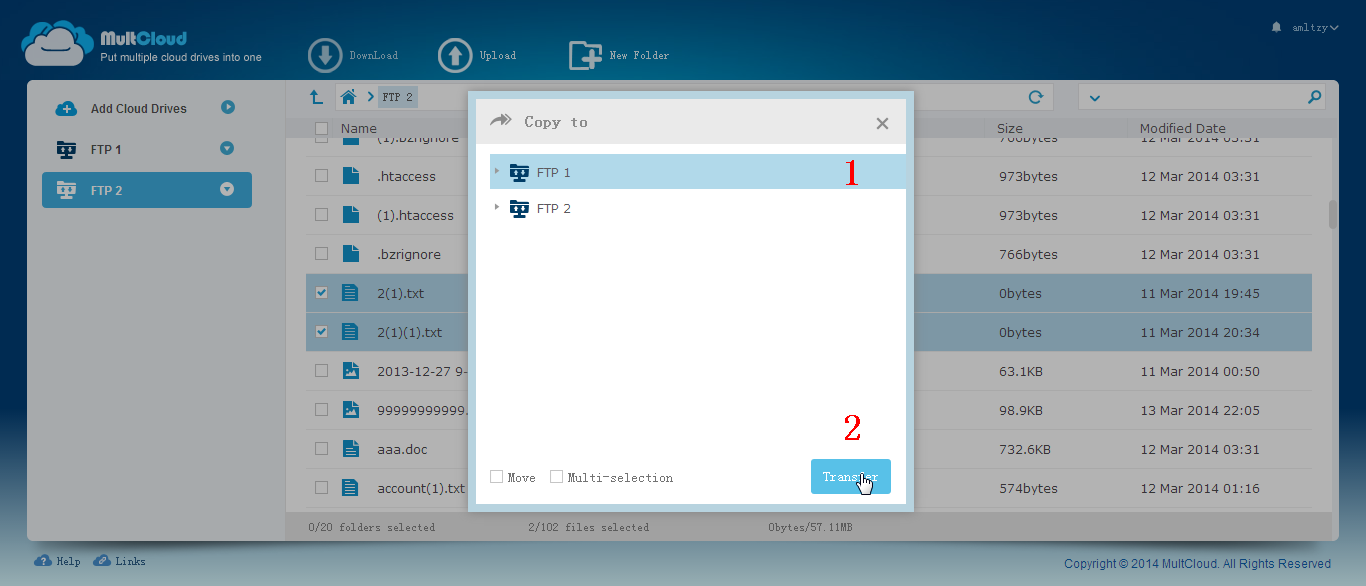Click the .htaccess file name
Screen dimensions: 1366x586
(x=406, y=176)
